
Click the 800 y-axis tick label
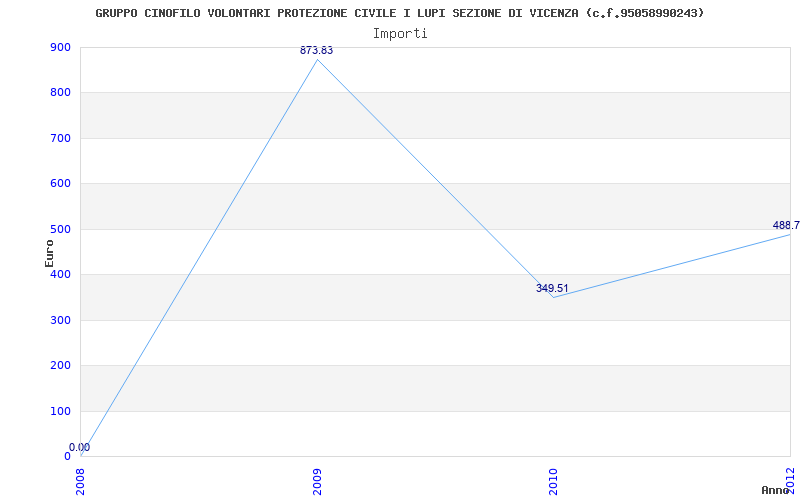coord(60,93)
